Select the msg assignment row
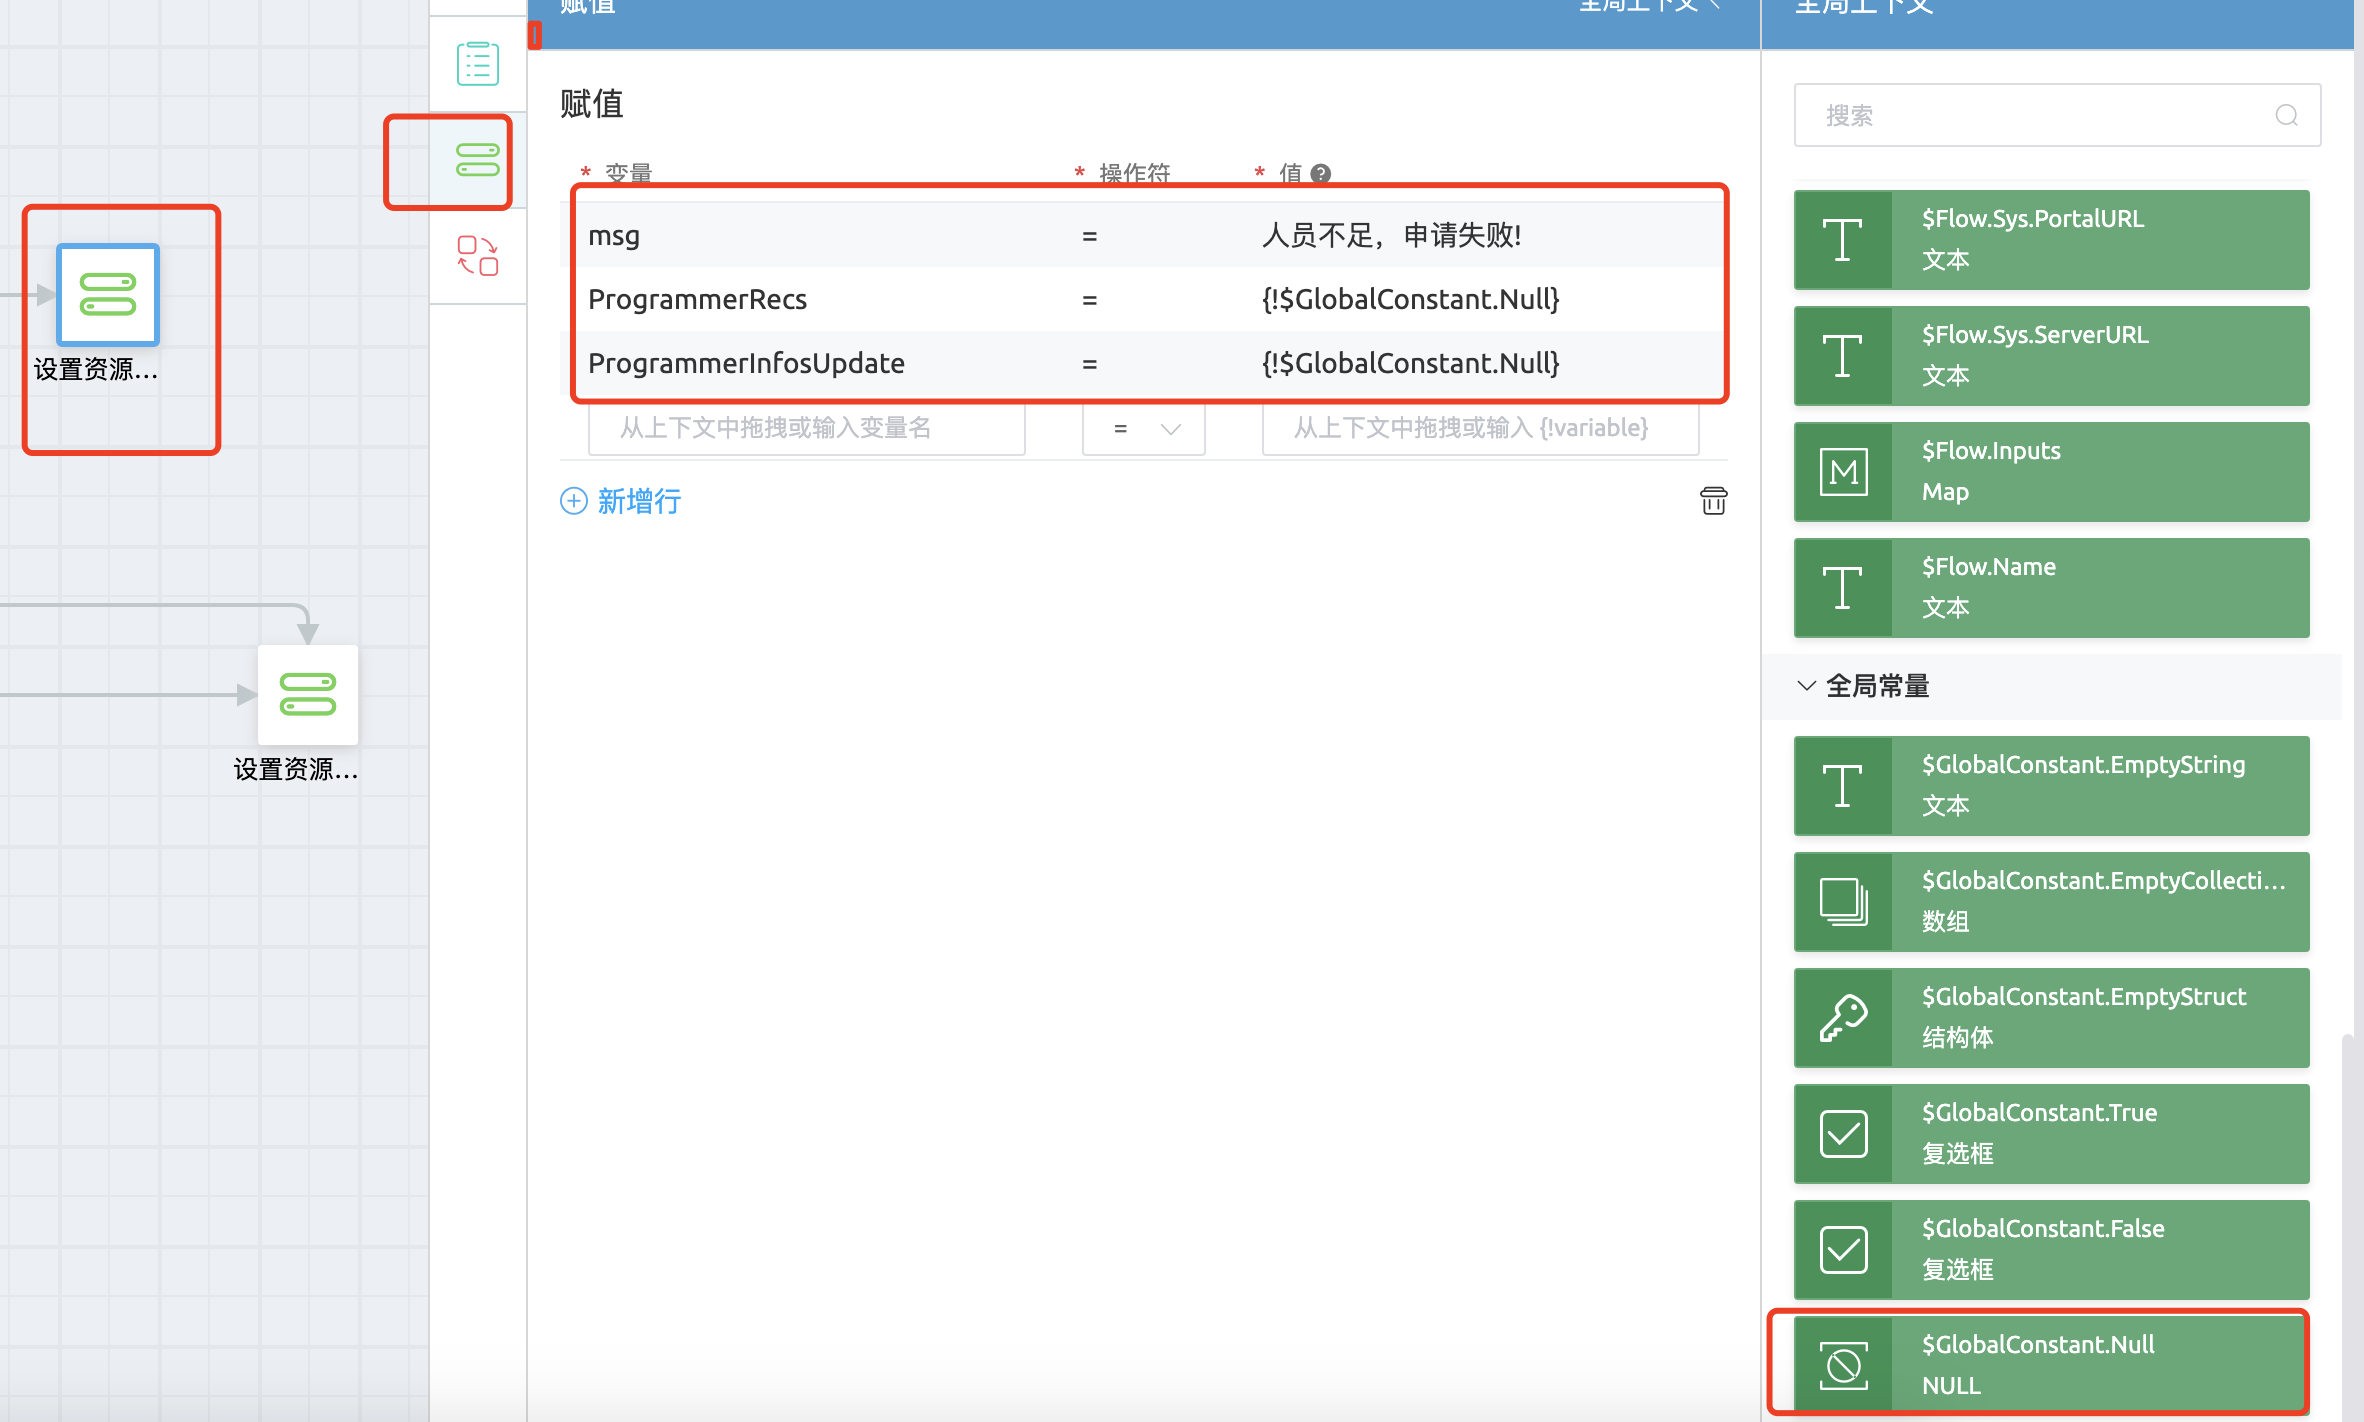The width and height of the screenshot is (2364, 1422). point(1148,236)
